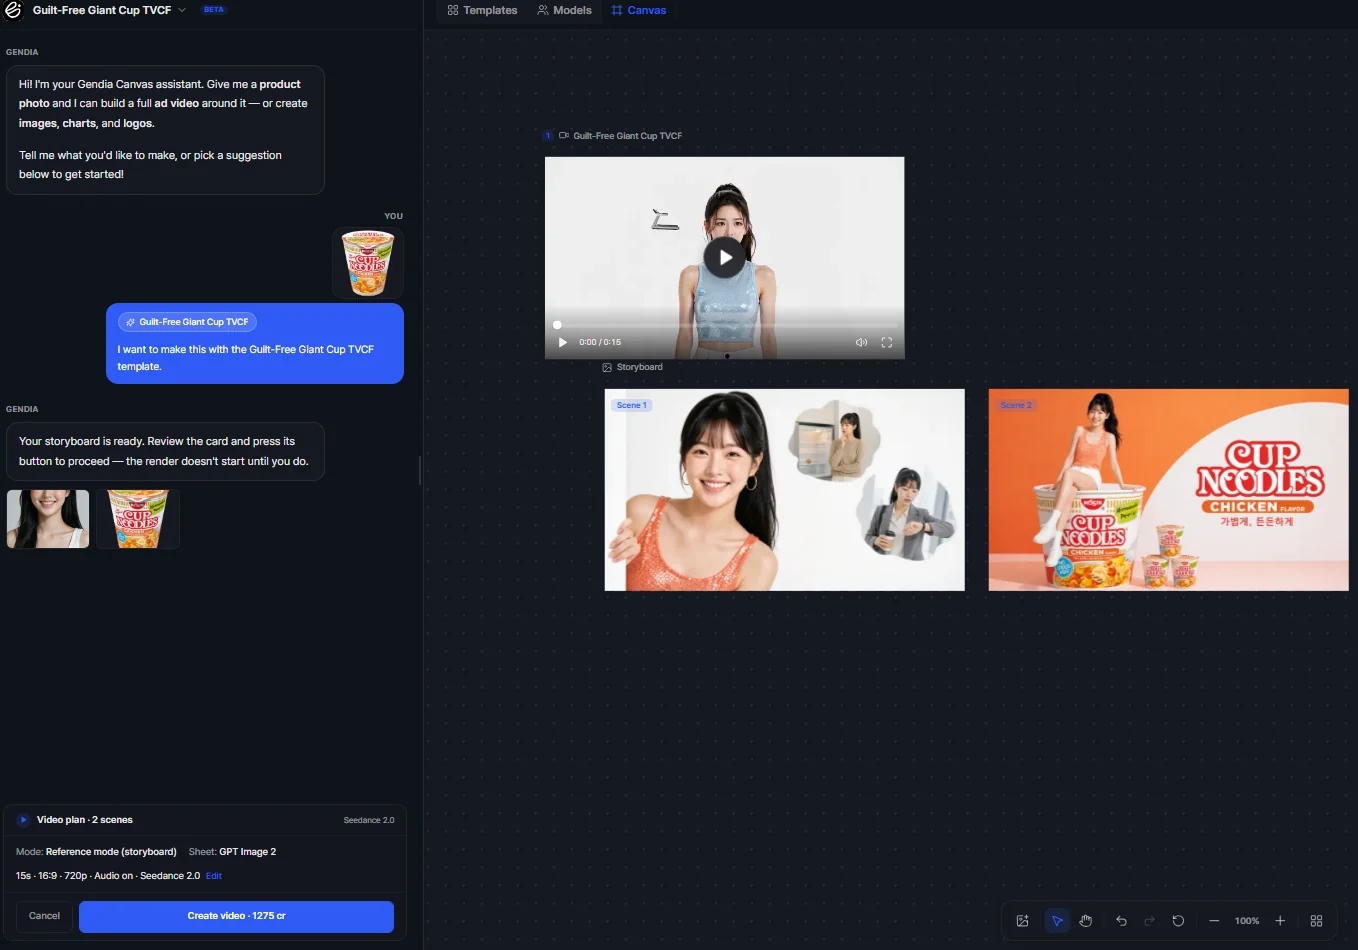Click the video progress bar
Screen dimensions: 1358x950
pos(725,325)
